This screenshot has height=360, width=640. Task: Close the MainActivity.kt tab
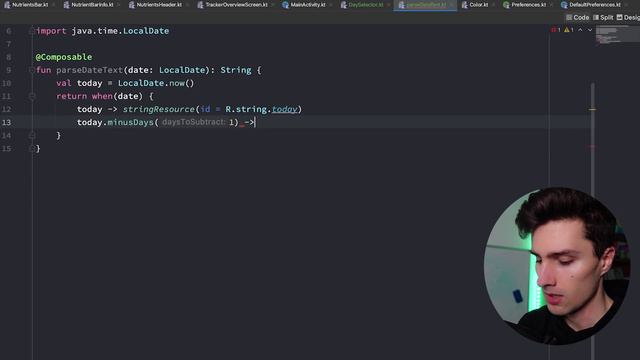331,5
